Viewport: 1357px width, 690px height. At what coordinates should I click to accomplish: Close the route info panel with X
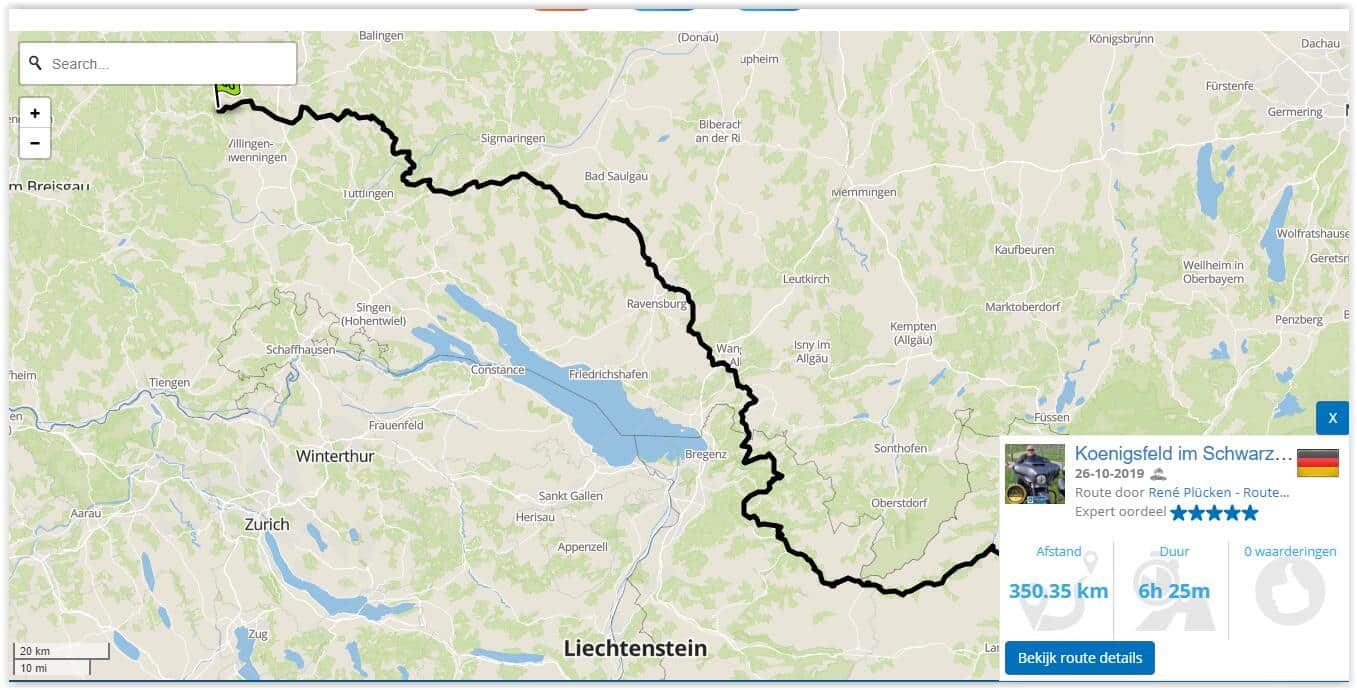point(1332,418)
